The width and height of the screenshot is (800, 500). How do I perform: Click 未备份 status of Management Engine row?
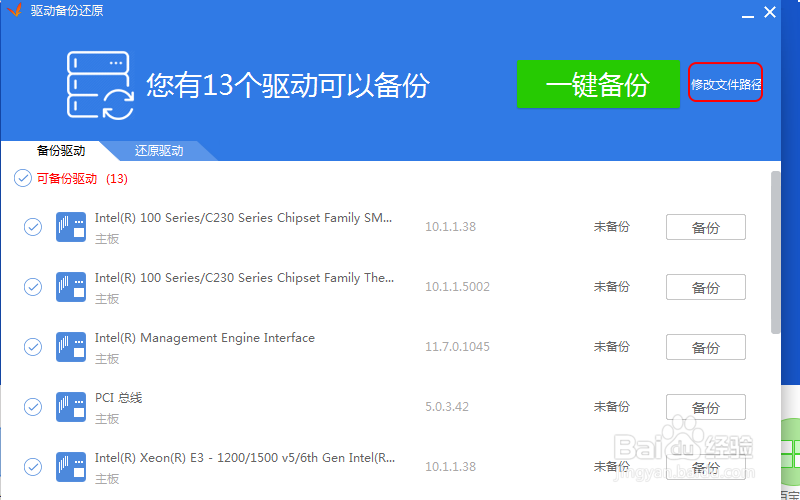pyautogui.click(x=611, y=347)
